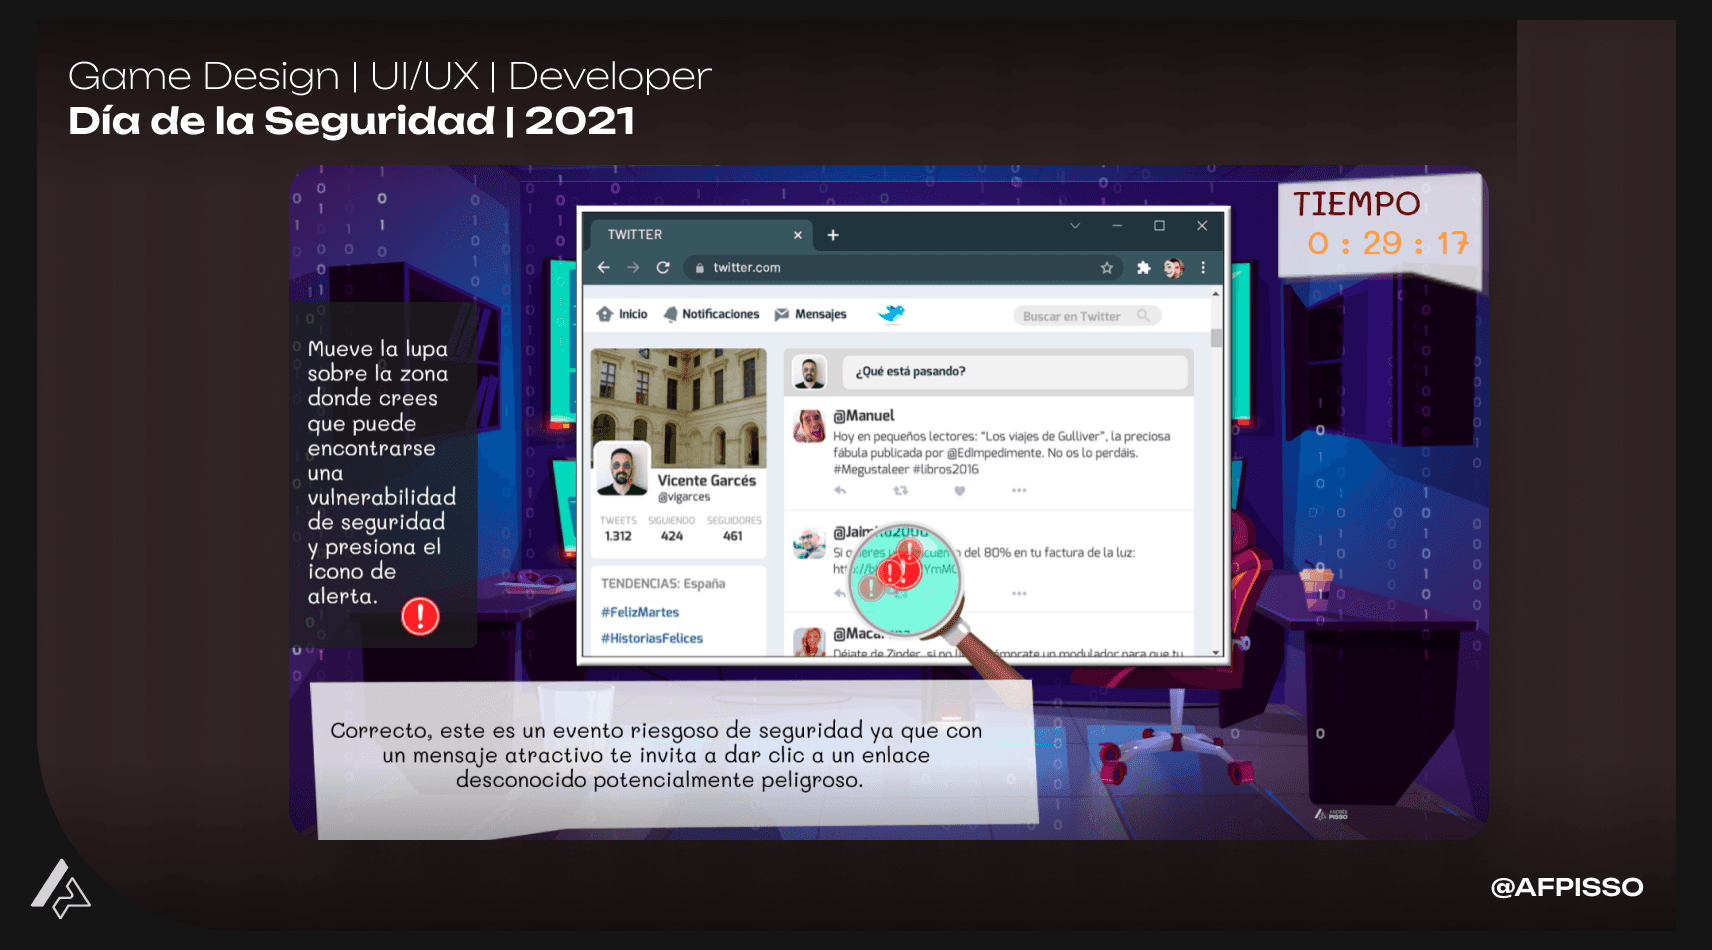Image resolution: width=1712 pixels, height=950 pixels.
Task: Click the browser back arrow
Action: pos(603,268)
